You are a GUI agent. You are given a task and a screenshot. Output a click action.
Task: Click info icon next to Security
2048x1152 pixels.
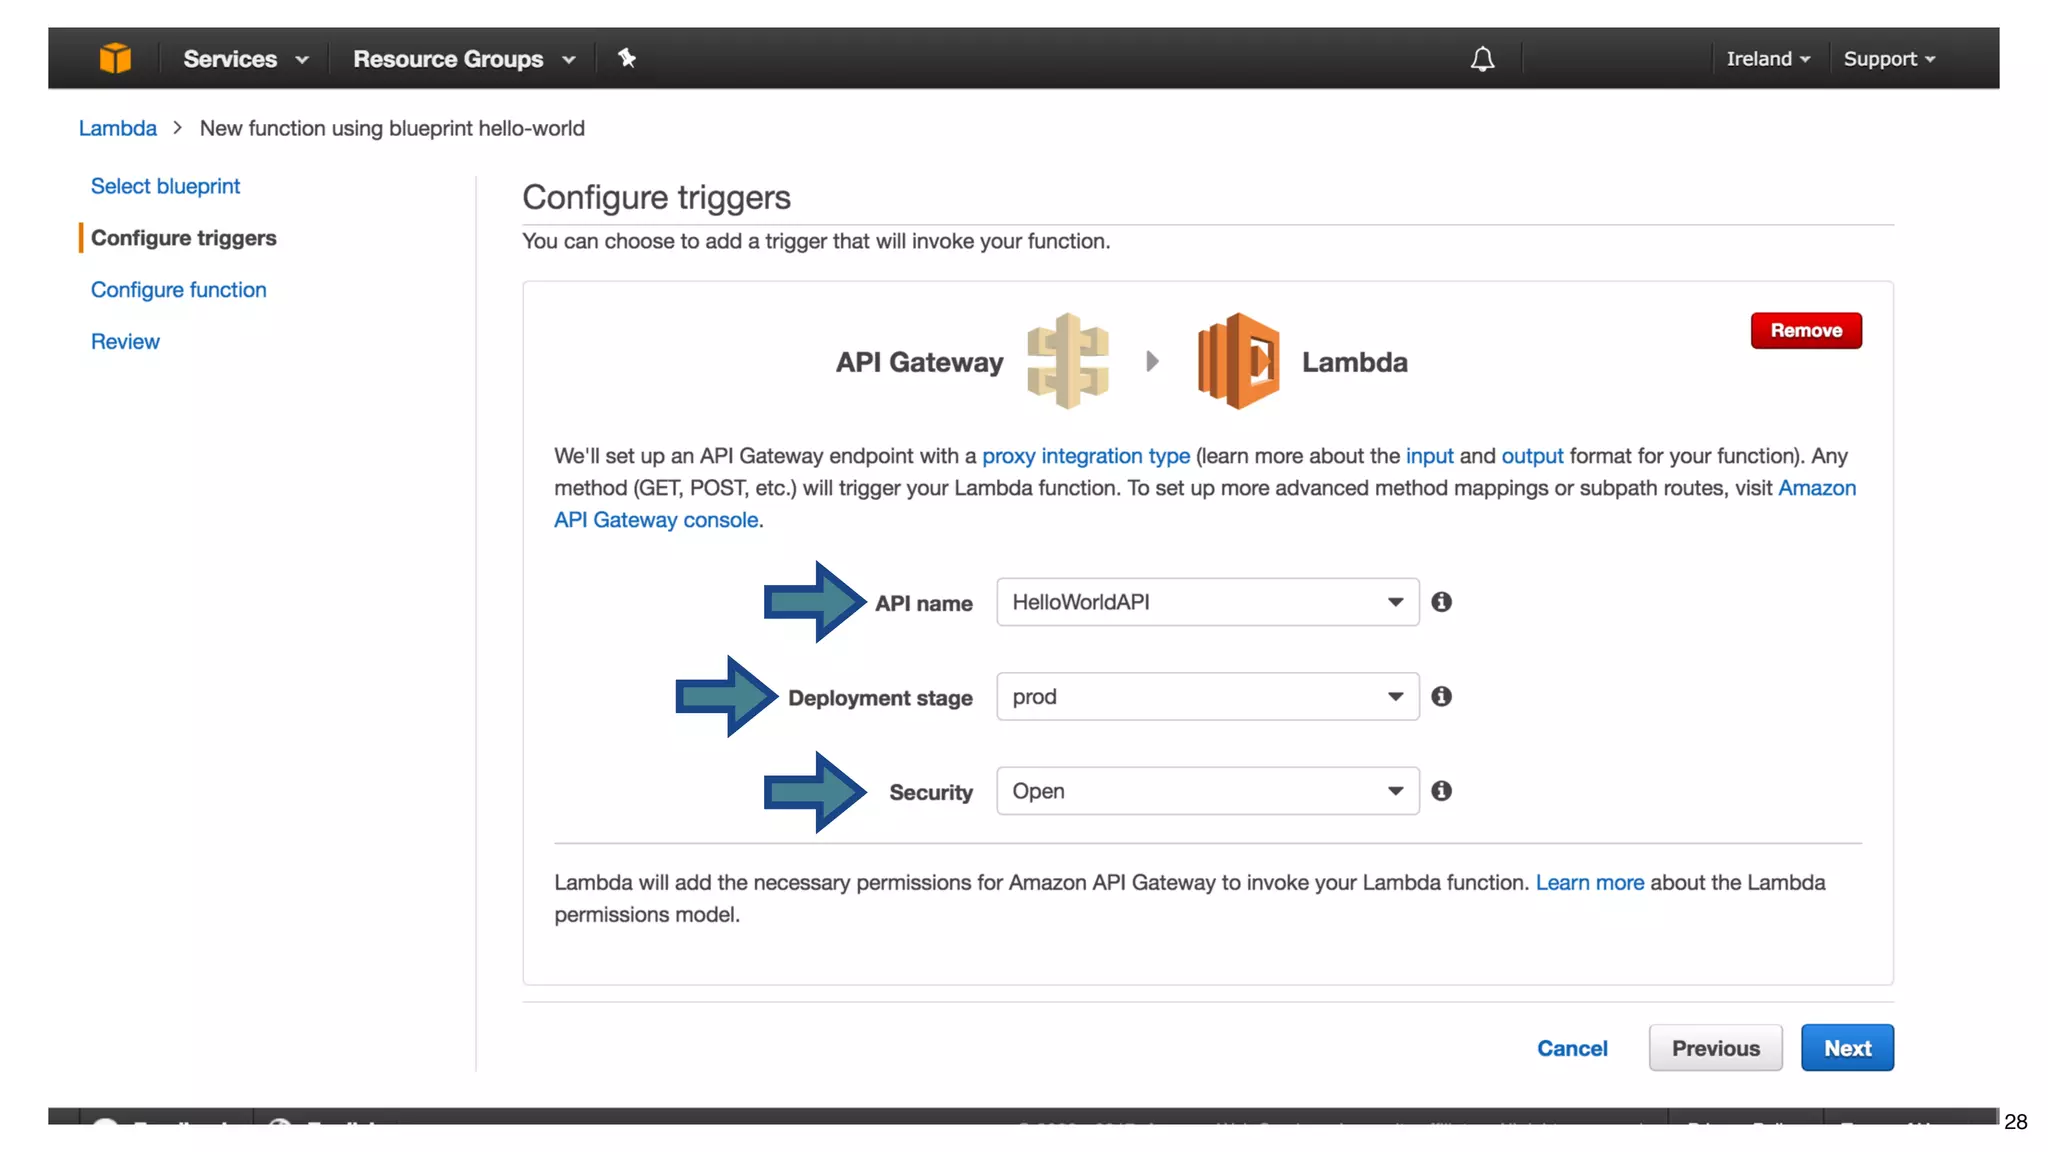pos(1441,791)
